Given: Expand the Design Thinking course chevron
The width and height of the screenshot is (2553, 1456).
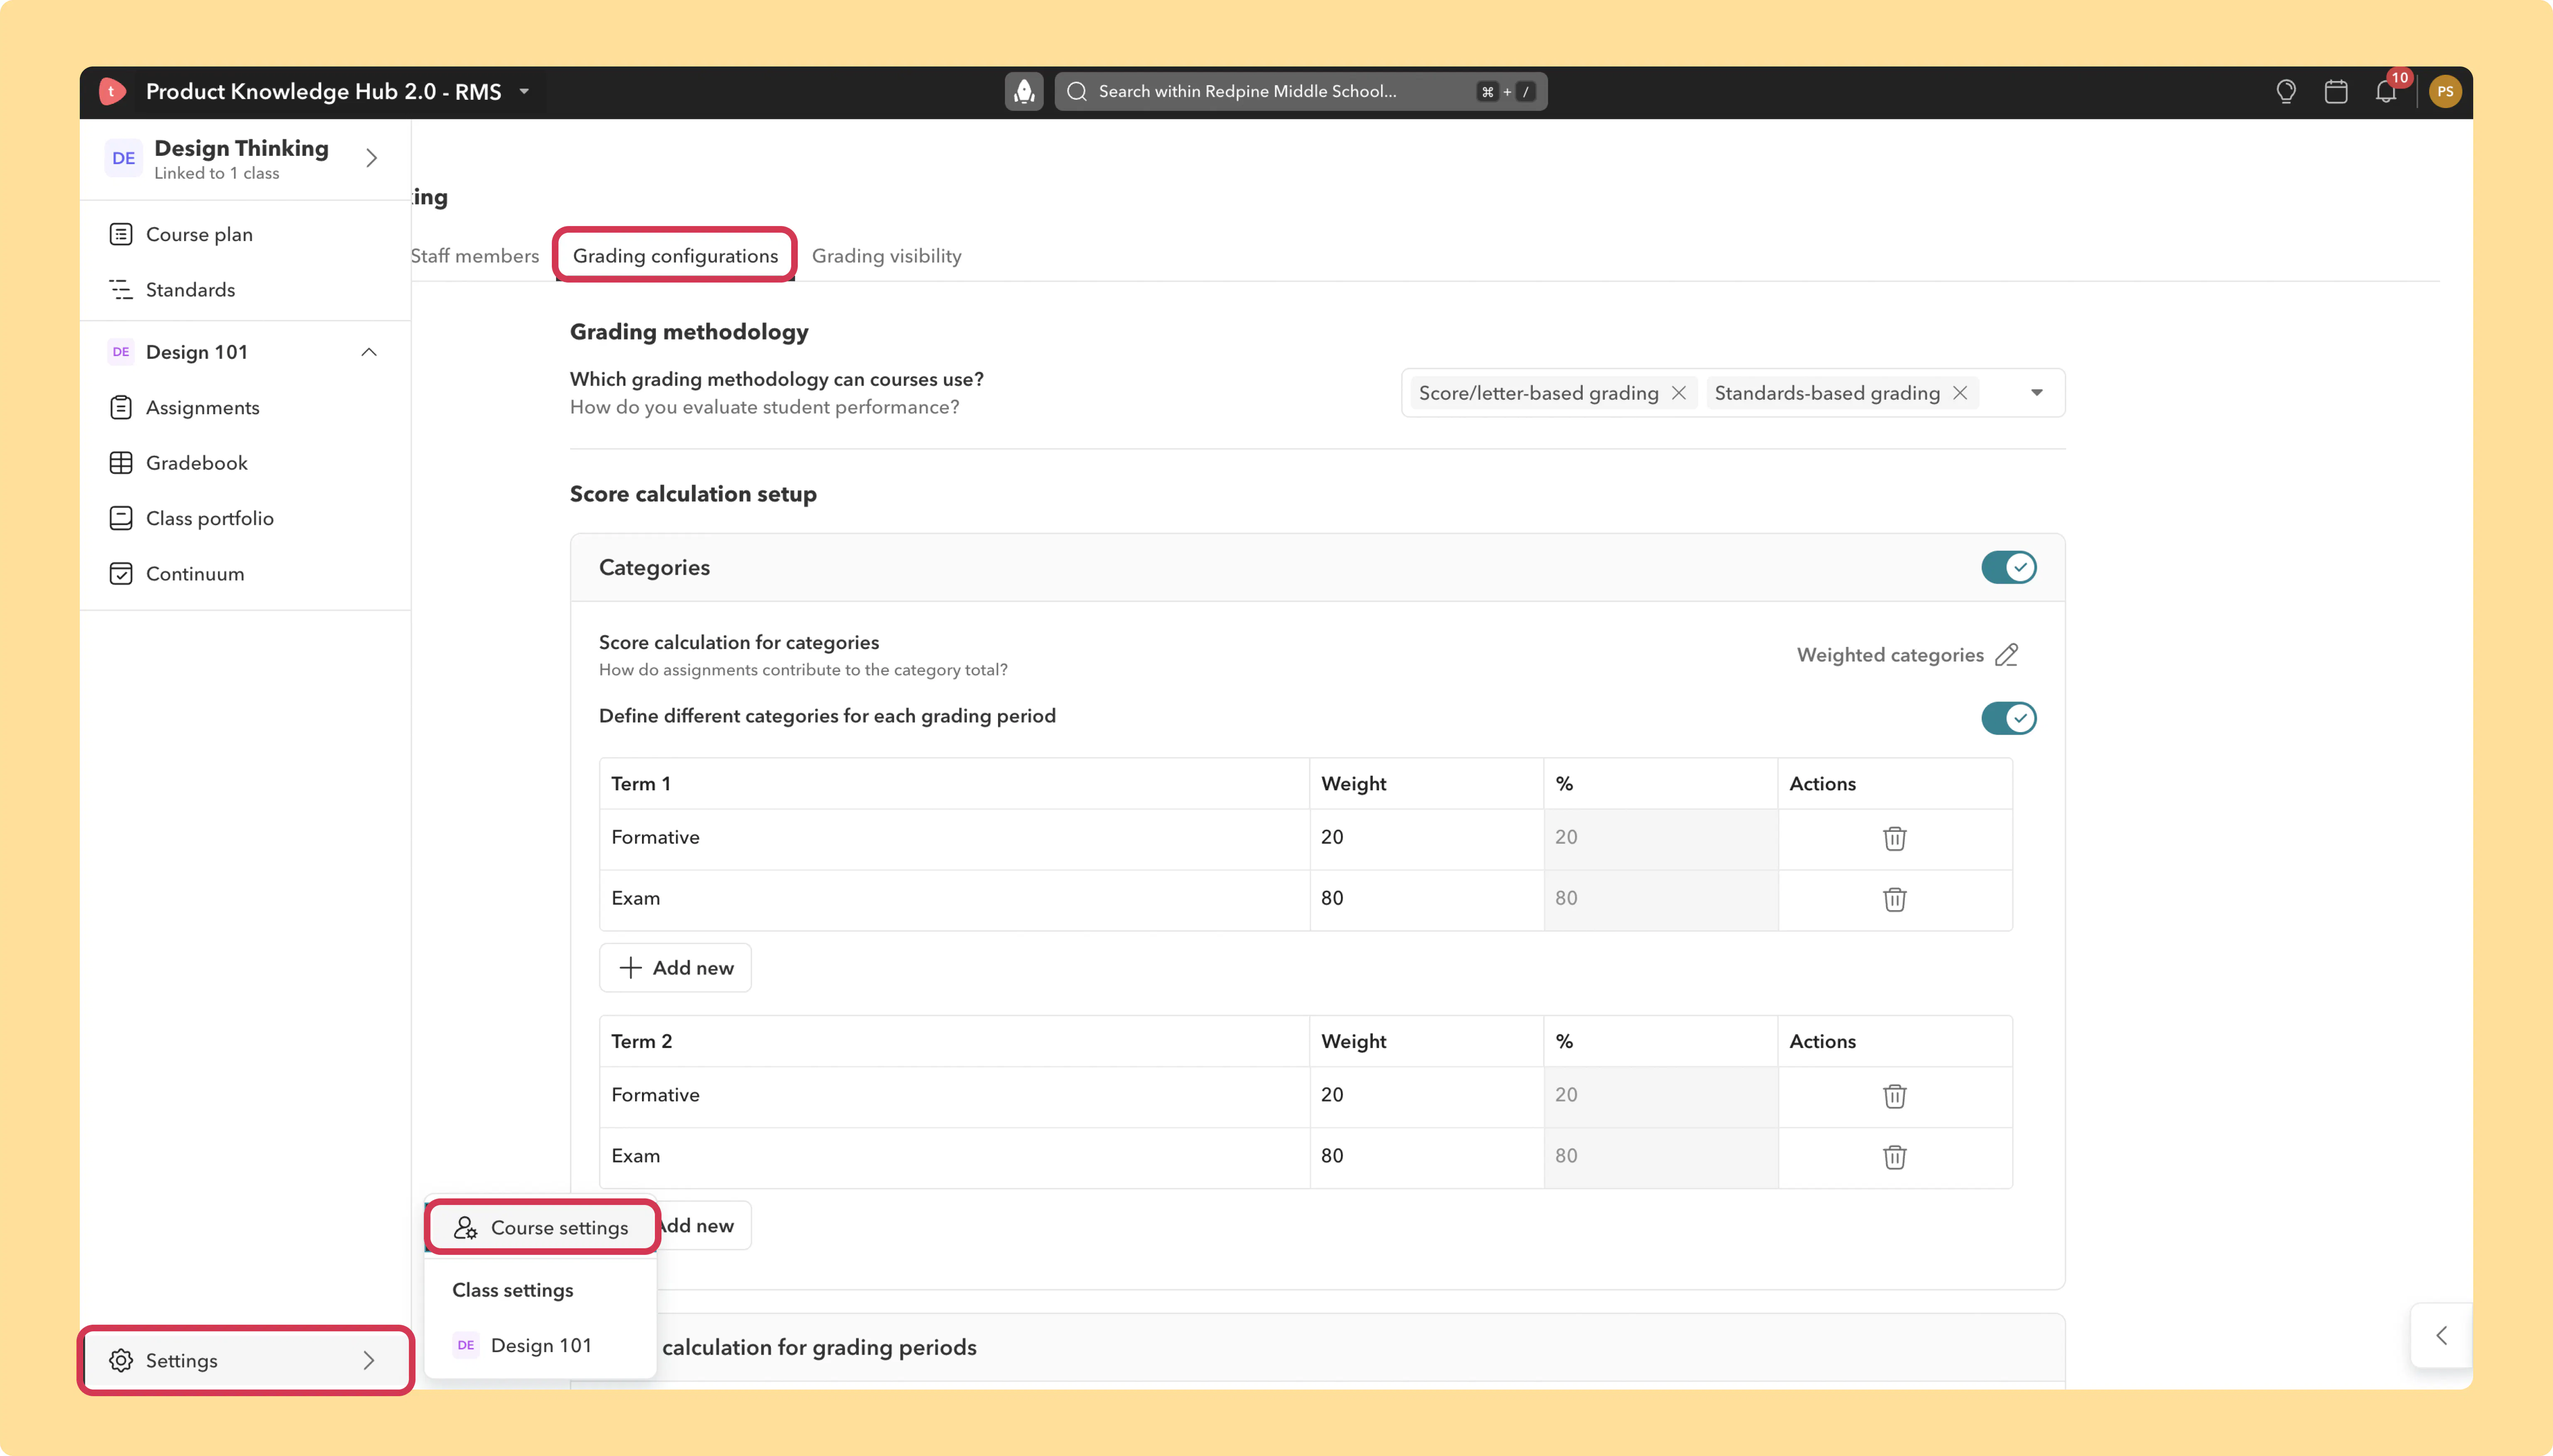Looking at the screenshot, I should click(x=372, y=158).
